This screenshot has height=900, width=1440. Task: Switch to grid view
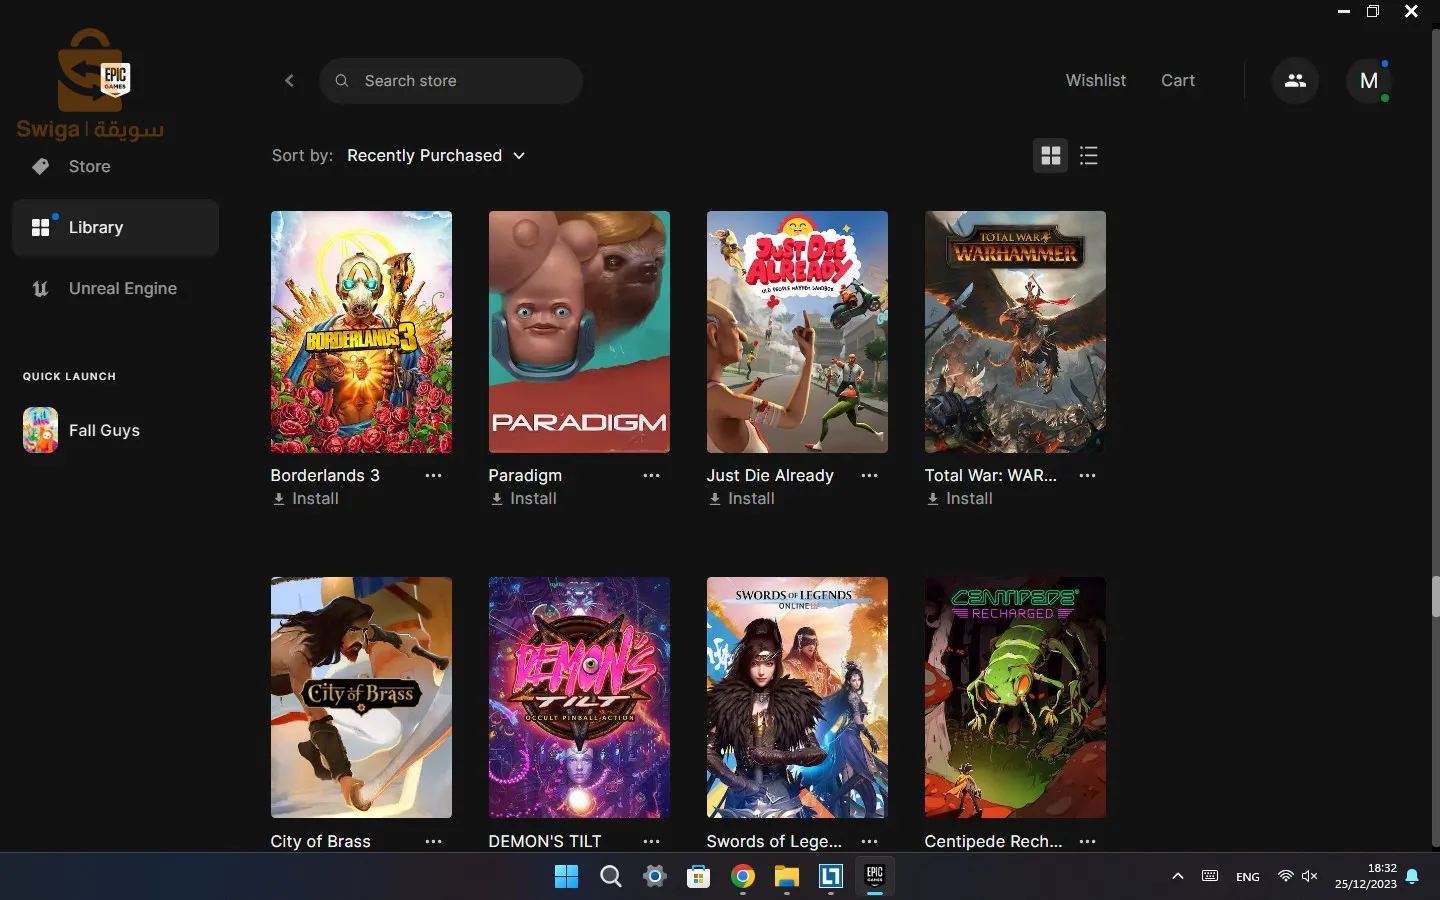[x=1050, y=156]
